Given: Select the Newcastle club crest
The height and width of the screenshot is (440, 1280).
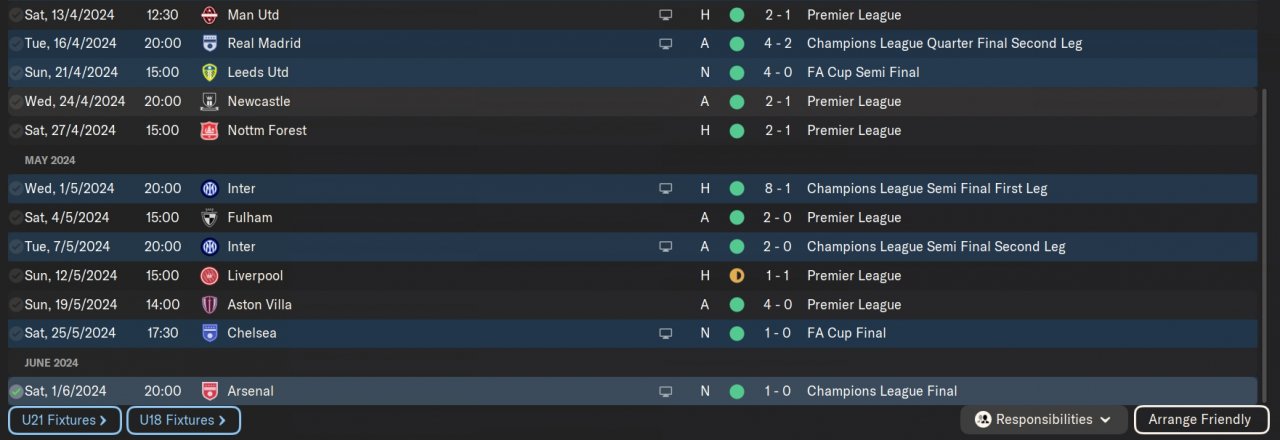Looking at the screenshot, I should [x=209, y=102].
